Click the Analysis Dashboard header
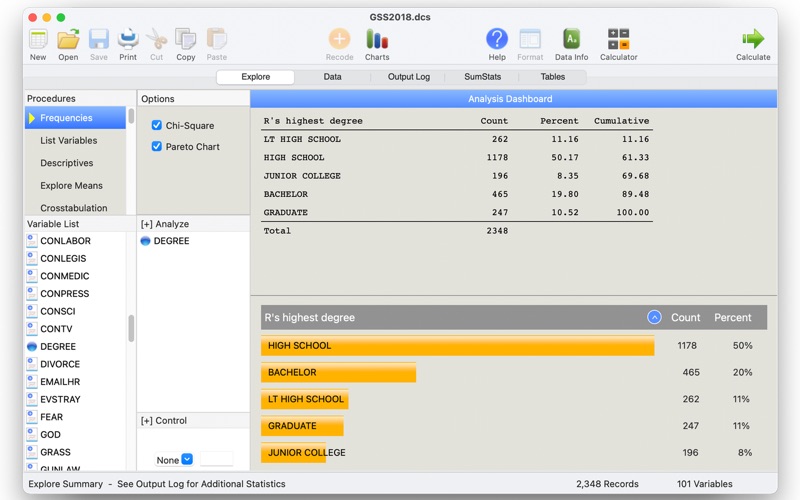The height and width of the screenshot is (500, 800). (x=513, y=99)
